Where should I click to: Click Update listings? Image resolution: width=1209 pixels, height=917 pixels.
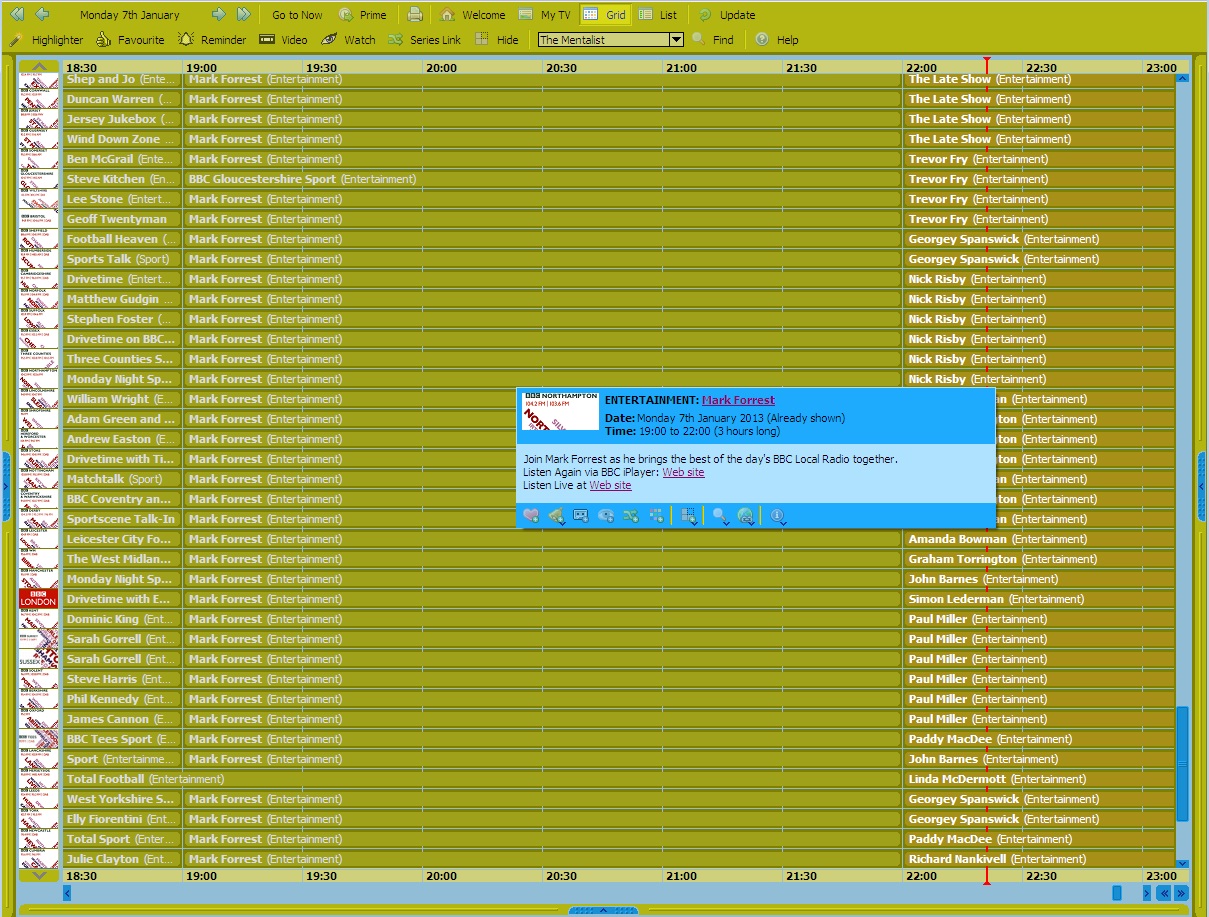point(727,15)
